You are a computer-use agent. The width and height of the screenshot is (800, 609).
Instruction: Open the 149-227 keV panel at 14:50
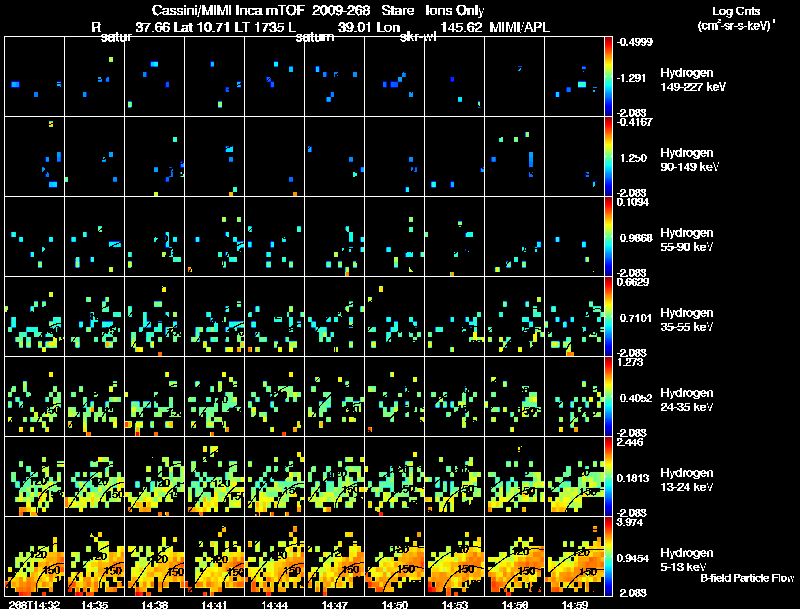pos(394,76)
